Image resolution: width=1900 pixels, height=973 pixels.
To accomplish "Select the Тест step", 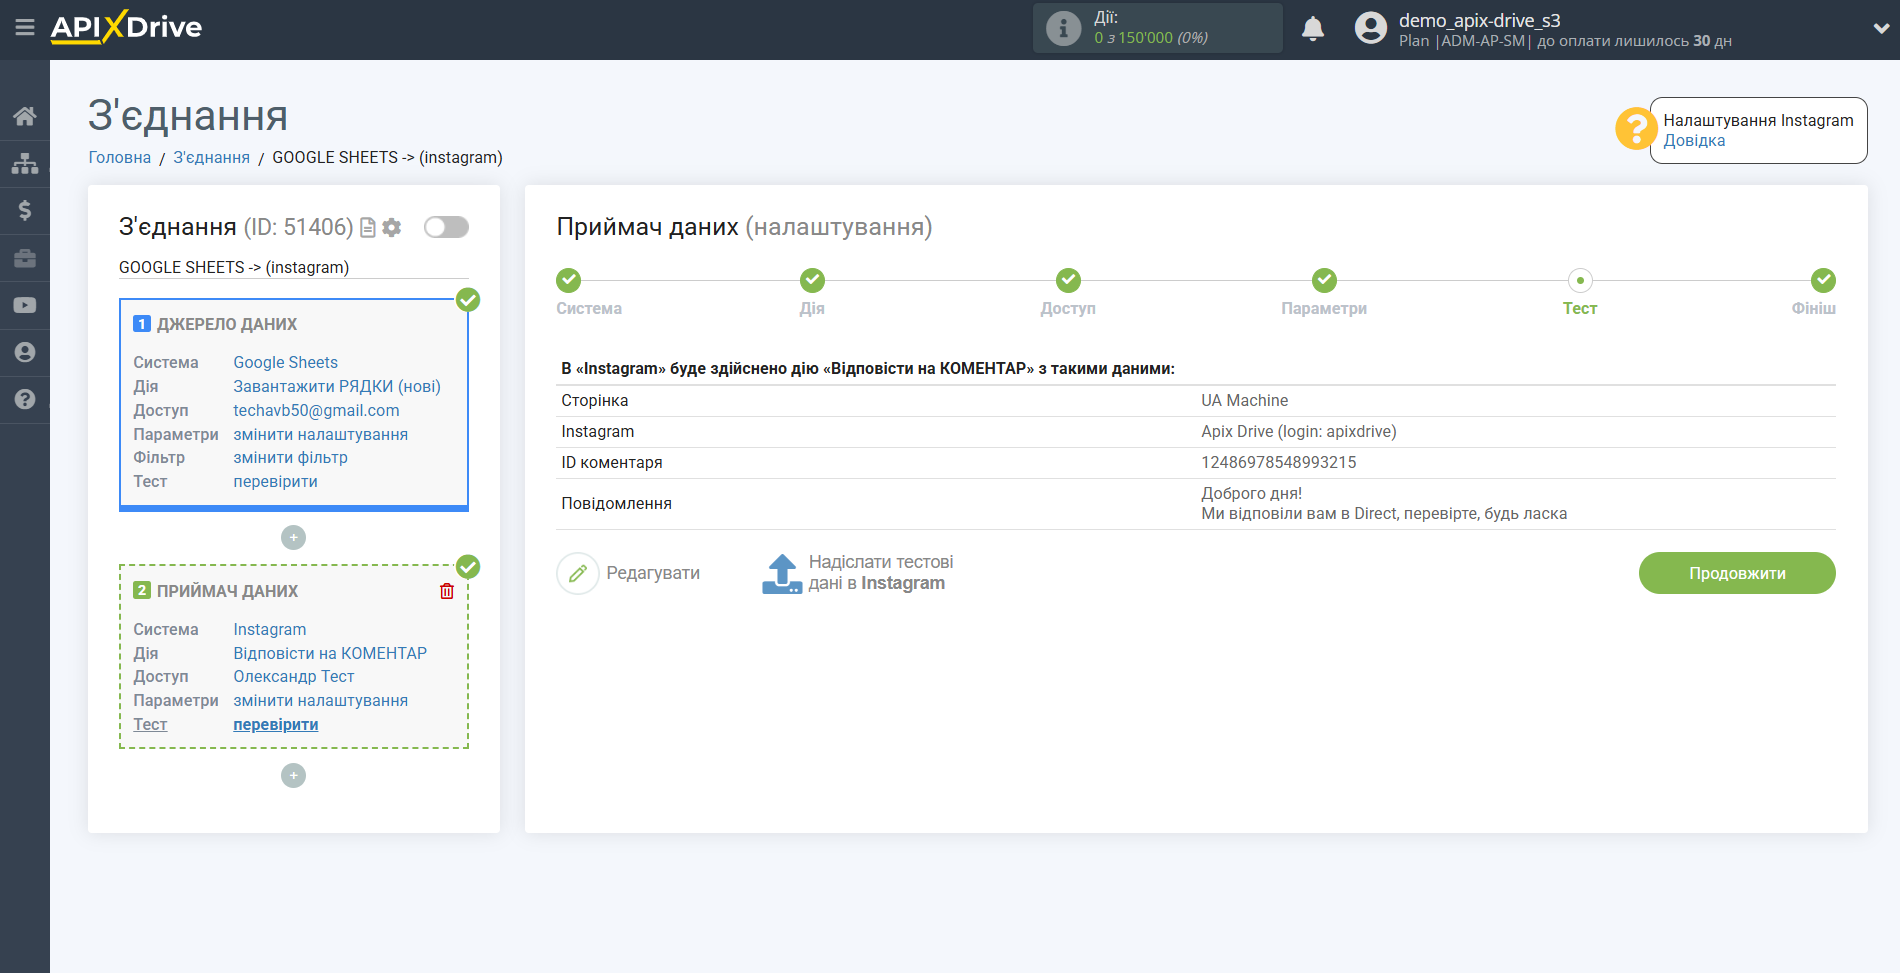I will click(1580, 280).
